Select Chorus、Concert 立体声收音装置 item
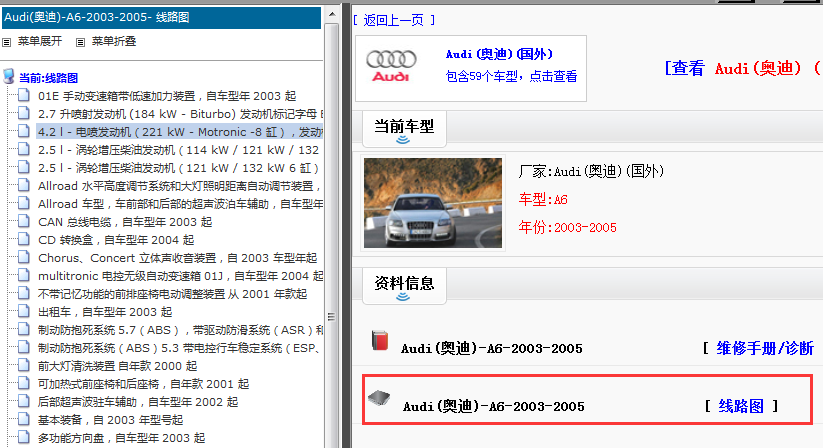 [x=177, y=258]
